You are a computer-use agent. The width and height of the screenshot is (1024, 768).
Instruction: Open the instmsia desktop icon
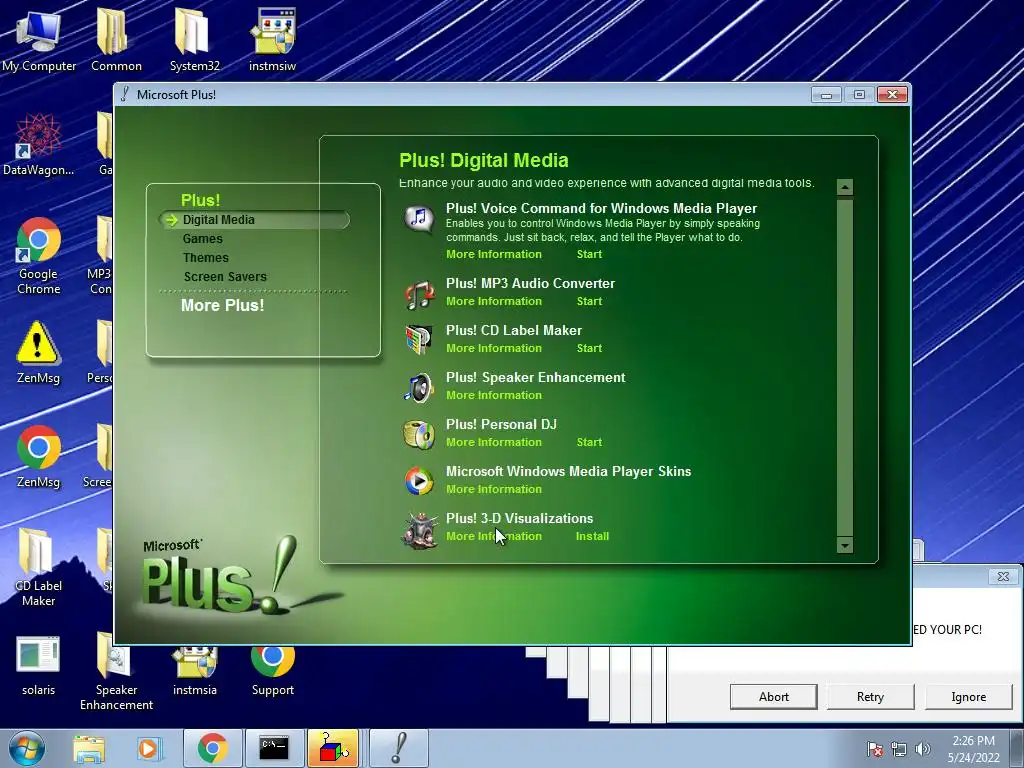coord(195,671)
